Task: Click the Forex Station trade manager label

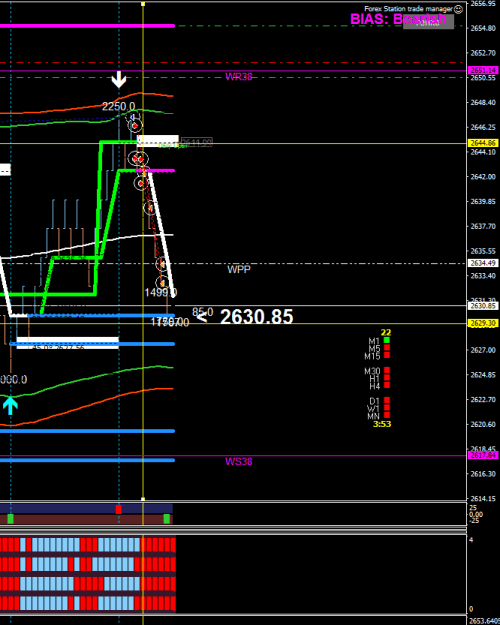Action: click(408, 9)
